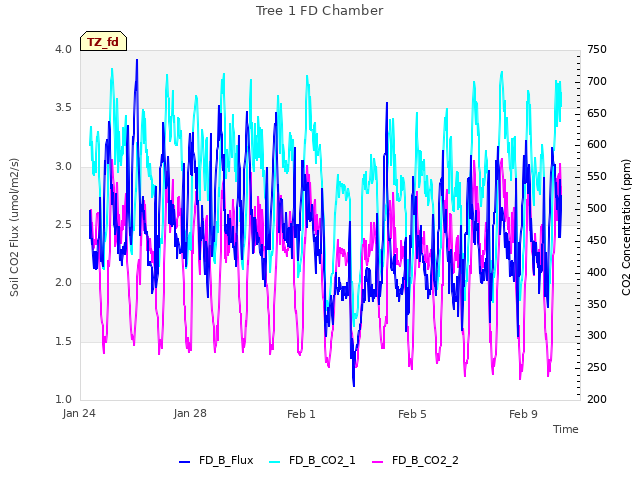The image size is (640, 480).
Task: Click the magenta FD_B_CO2_2 legend swatch
Action: tap(378, 462)
